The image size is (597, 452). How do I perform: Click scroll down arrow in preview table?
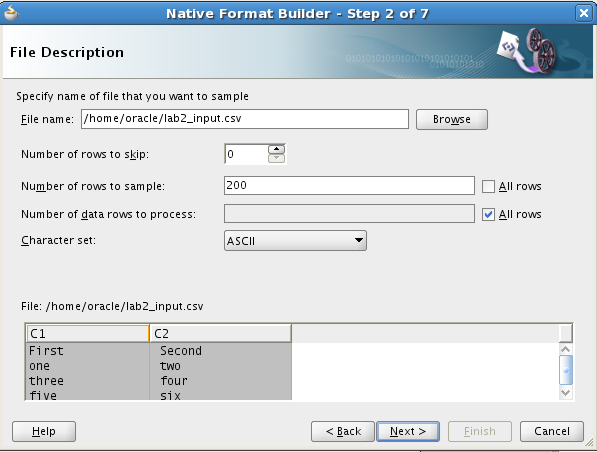[x=566, y=393]
